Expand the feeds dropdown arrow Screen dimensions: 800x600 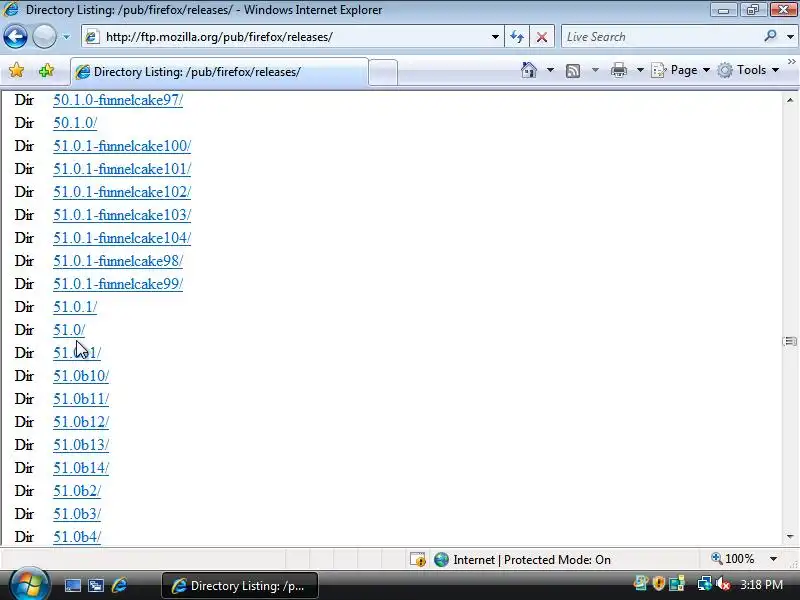click(595, 70)
